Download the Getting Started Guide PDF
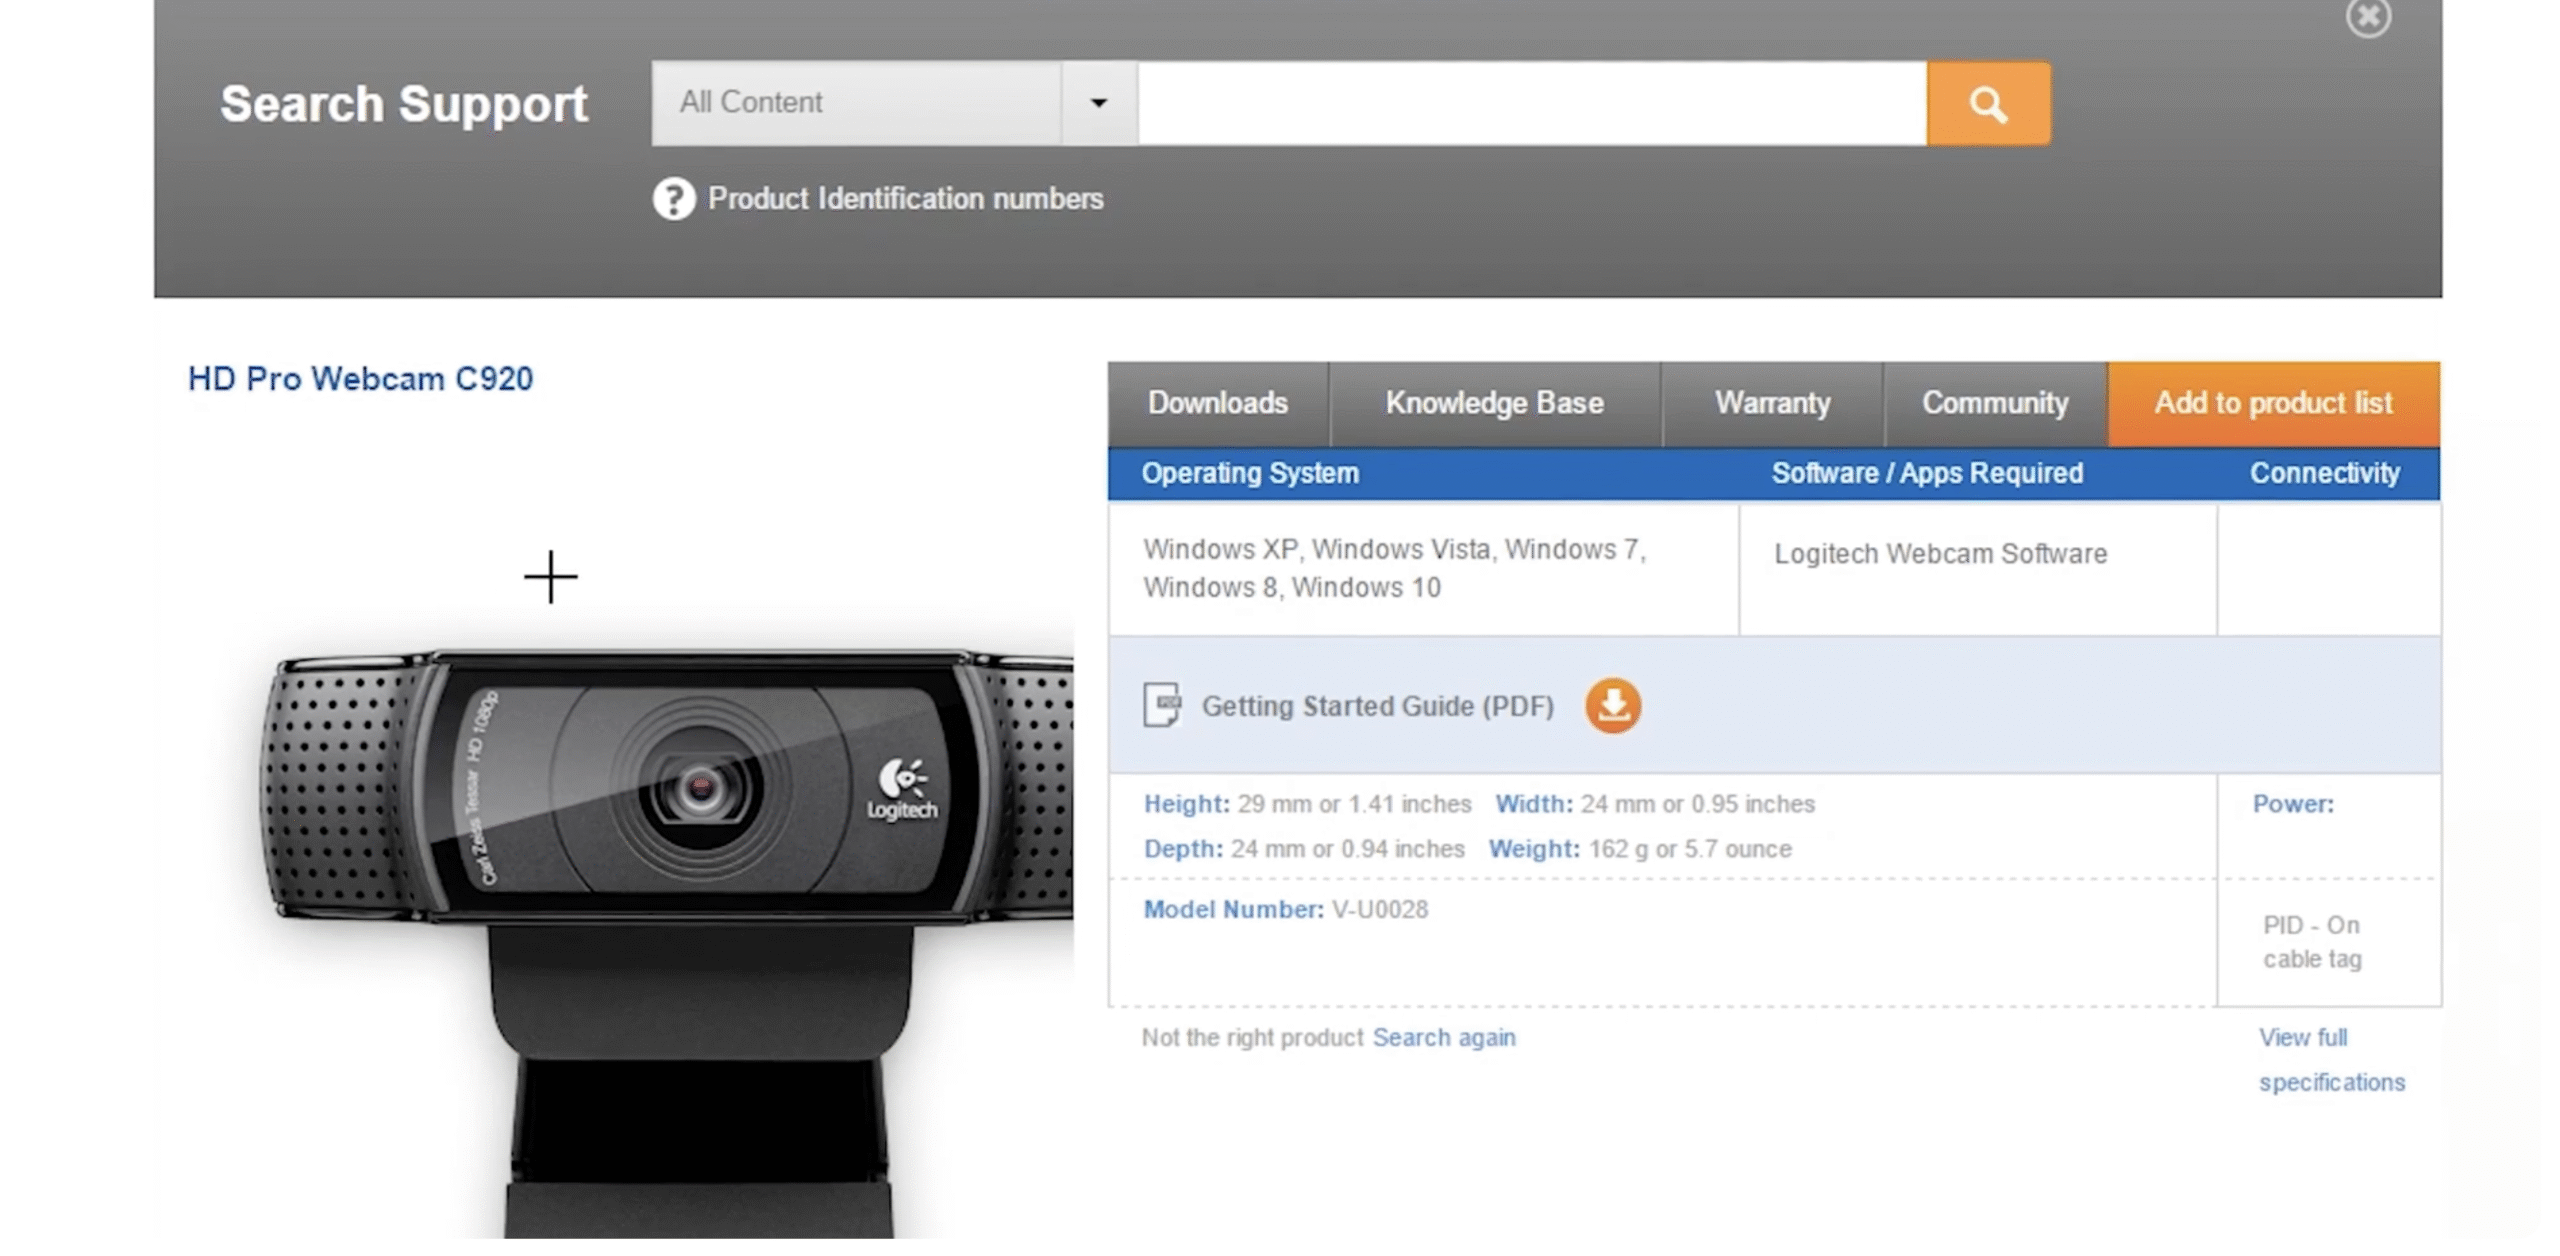 point(1612,706)
